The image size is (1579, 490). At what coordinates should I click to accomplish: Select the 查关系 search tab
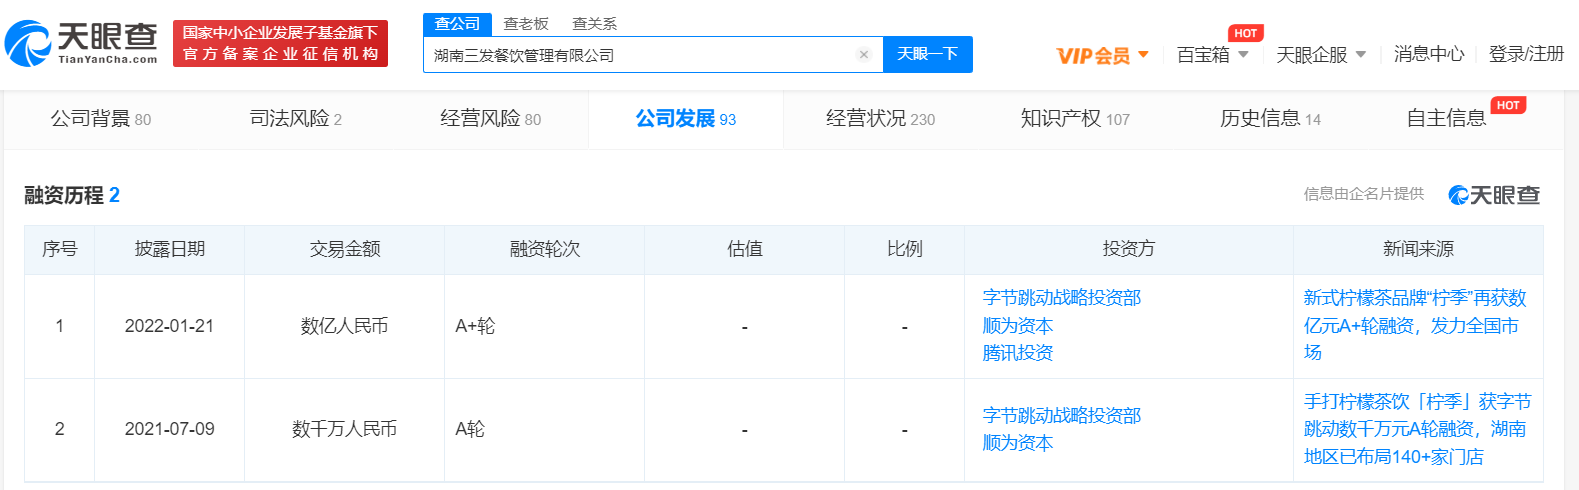tap(594, 24)
